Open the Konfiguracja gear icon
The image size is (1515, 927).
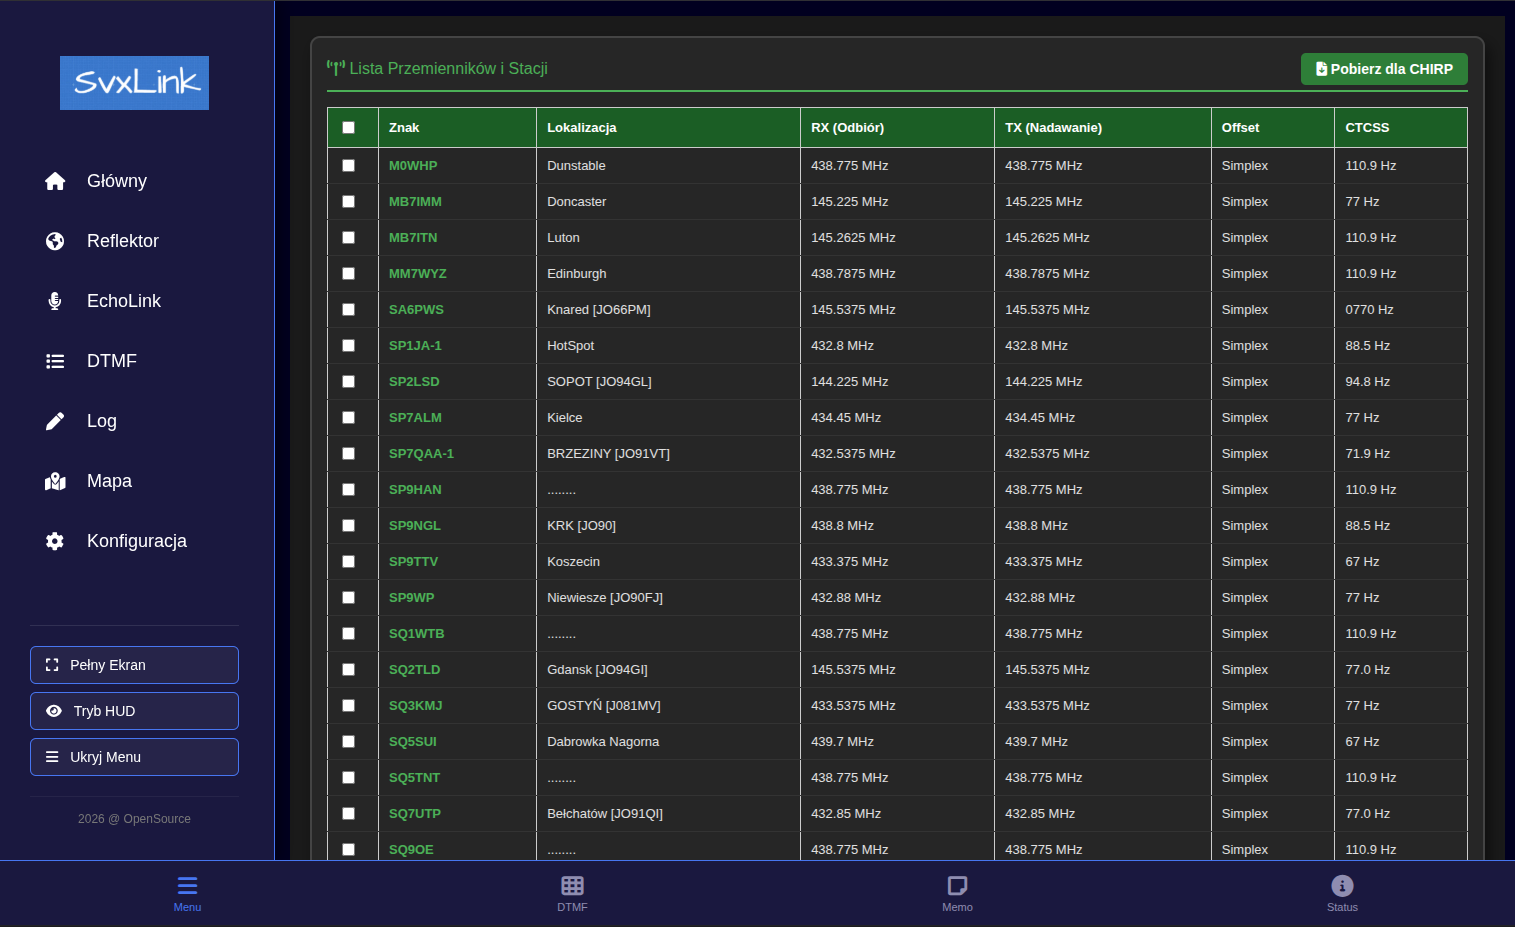tap(55, 541)
